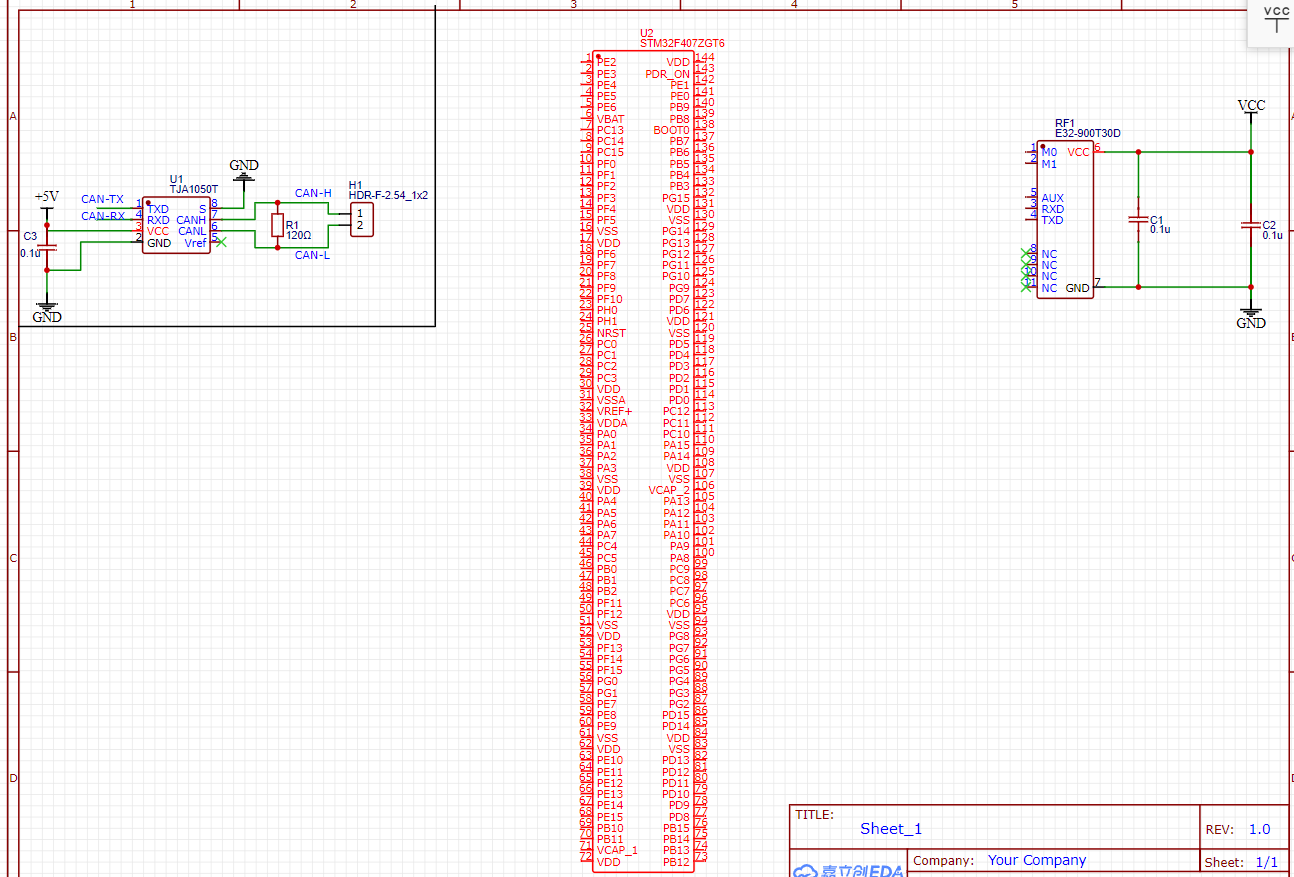Click the VCC power symbol tool
The image size is (1294, 877).
(1276, 20)
